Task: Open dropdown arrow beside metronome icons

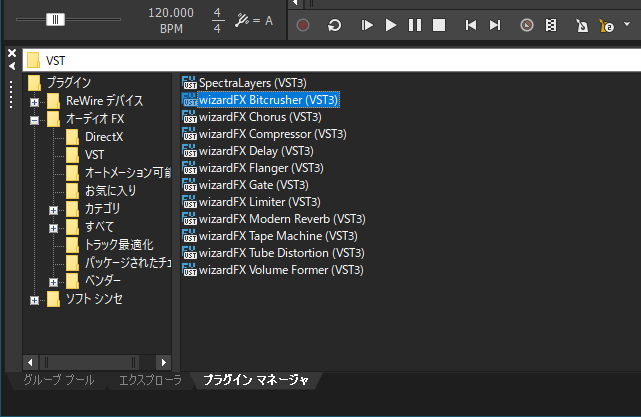Action: (627, 24)
